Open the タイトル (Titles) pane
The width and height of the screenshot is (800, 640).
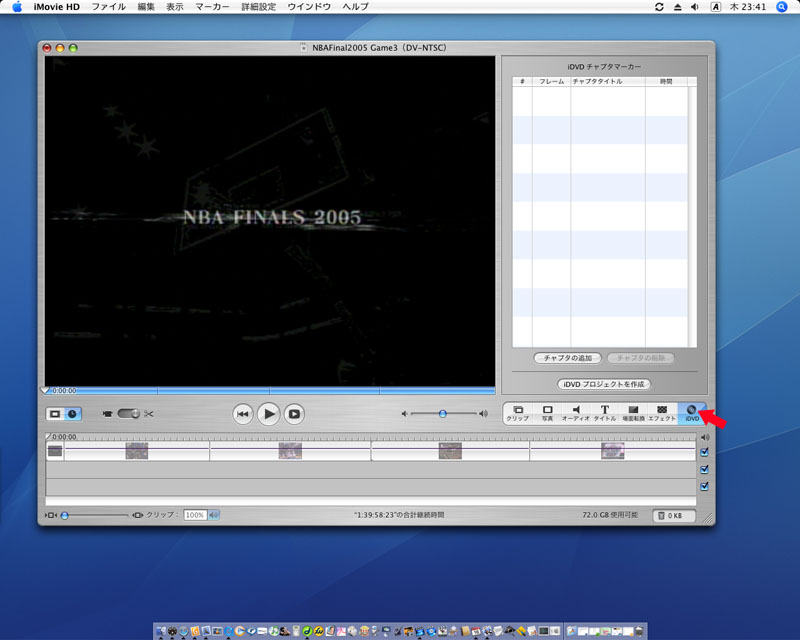[605, 413]
